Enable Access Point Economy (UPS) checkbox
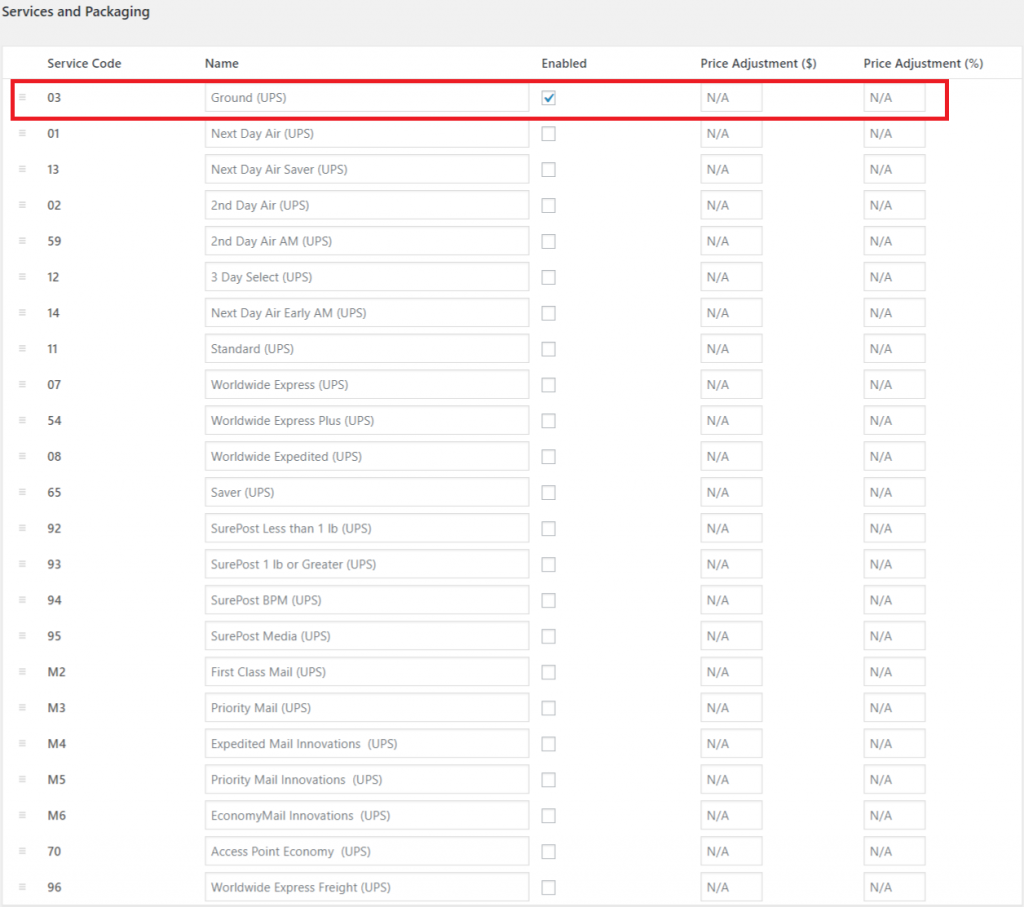 coord(549,852)
